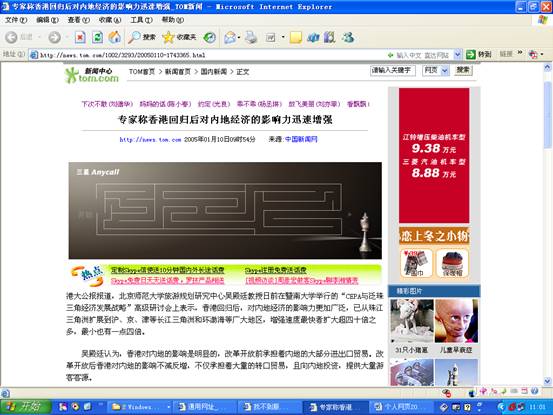Open the Search magnifier toolbar button
Image resolution: width=553 pixels, height=415 pixels.
pyautogui.click(x=142, y=37)
